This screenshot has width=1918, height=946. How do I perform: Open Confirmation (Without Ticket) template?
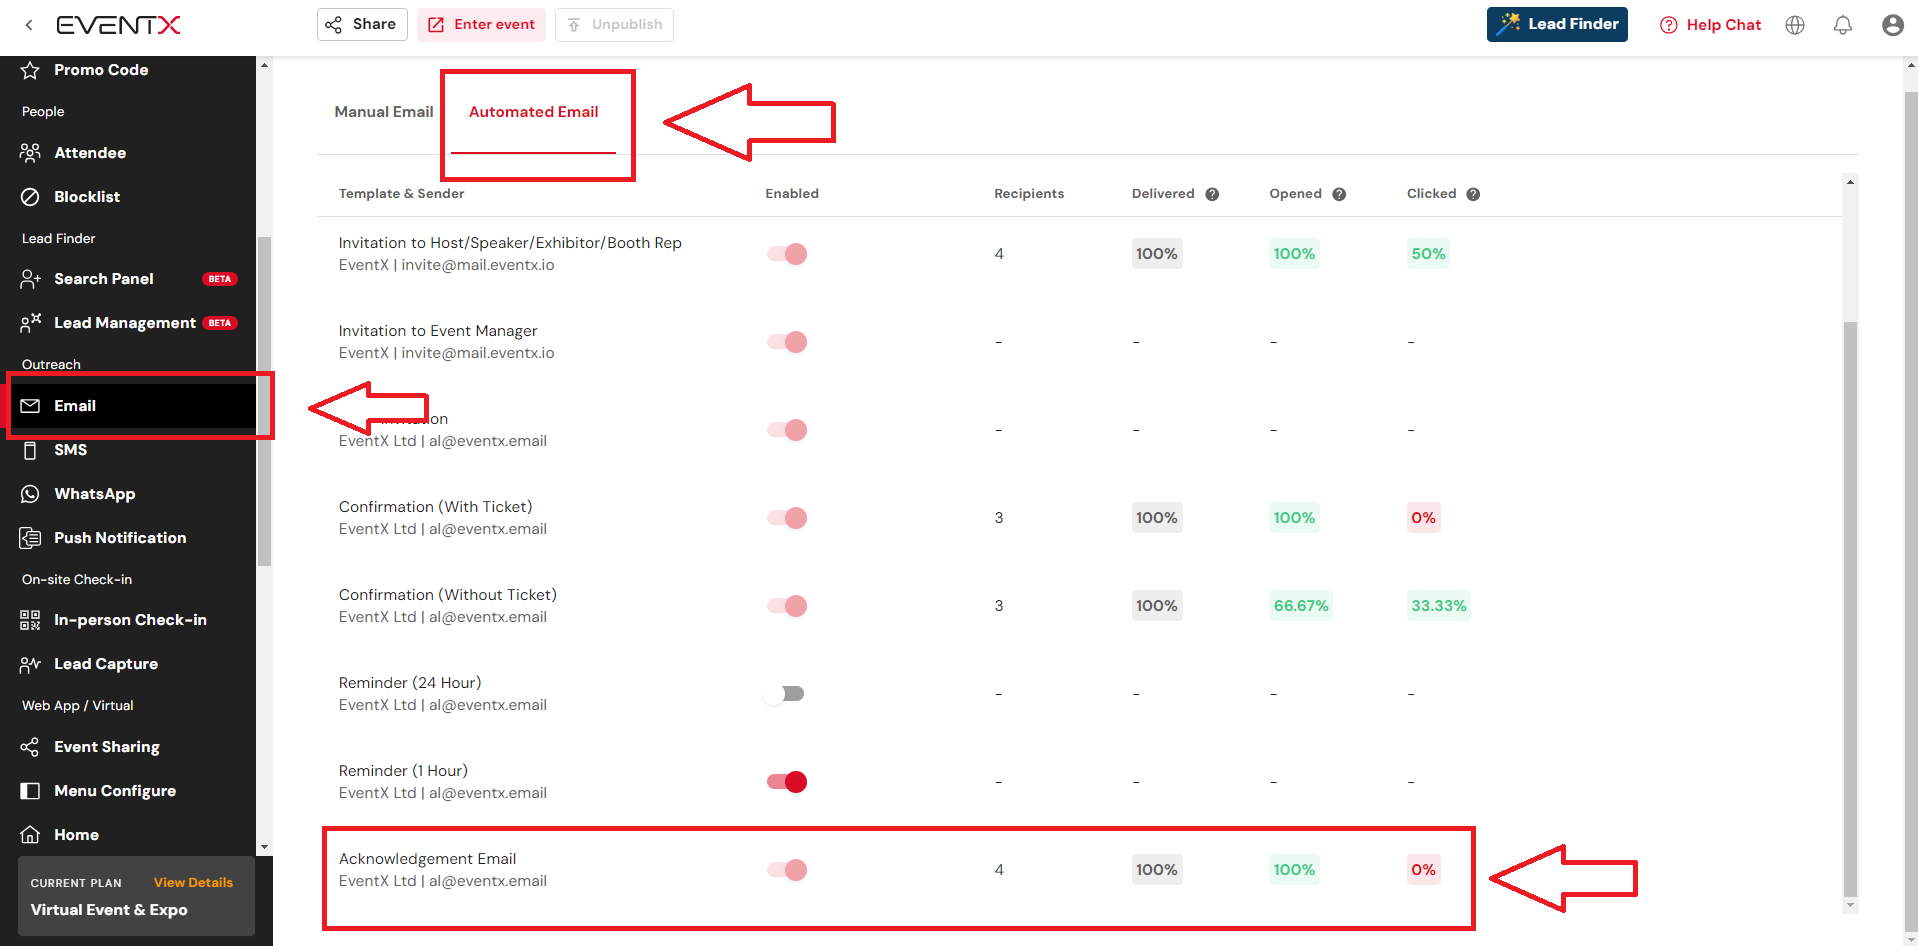[x=447, y=595]
